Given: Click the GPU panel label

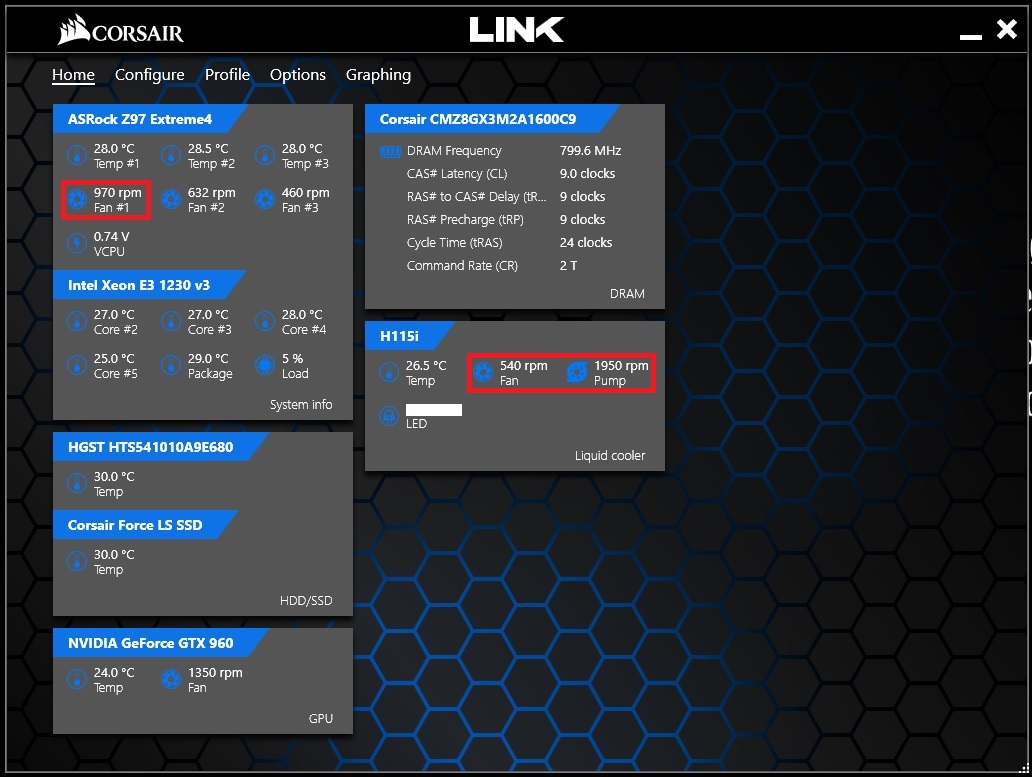Looking at the screenshot, I should coord(321,718).
